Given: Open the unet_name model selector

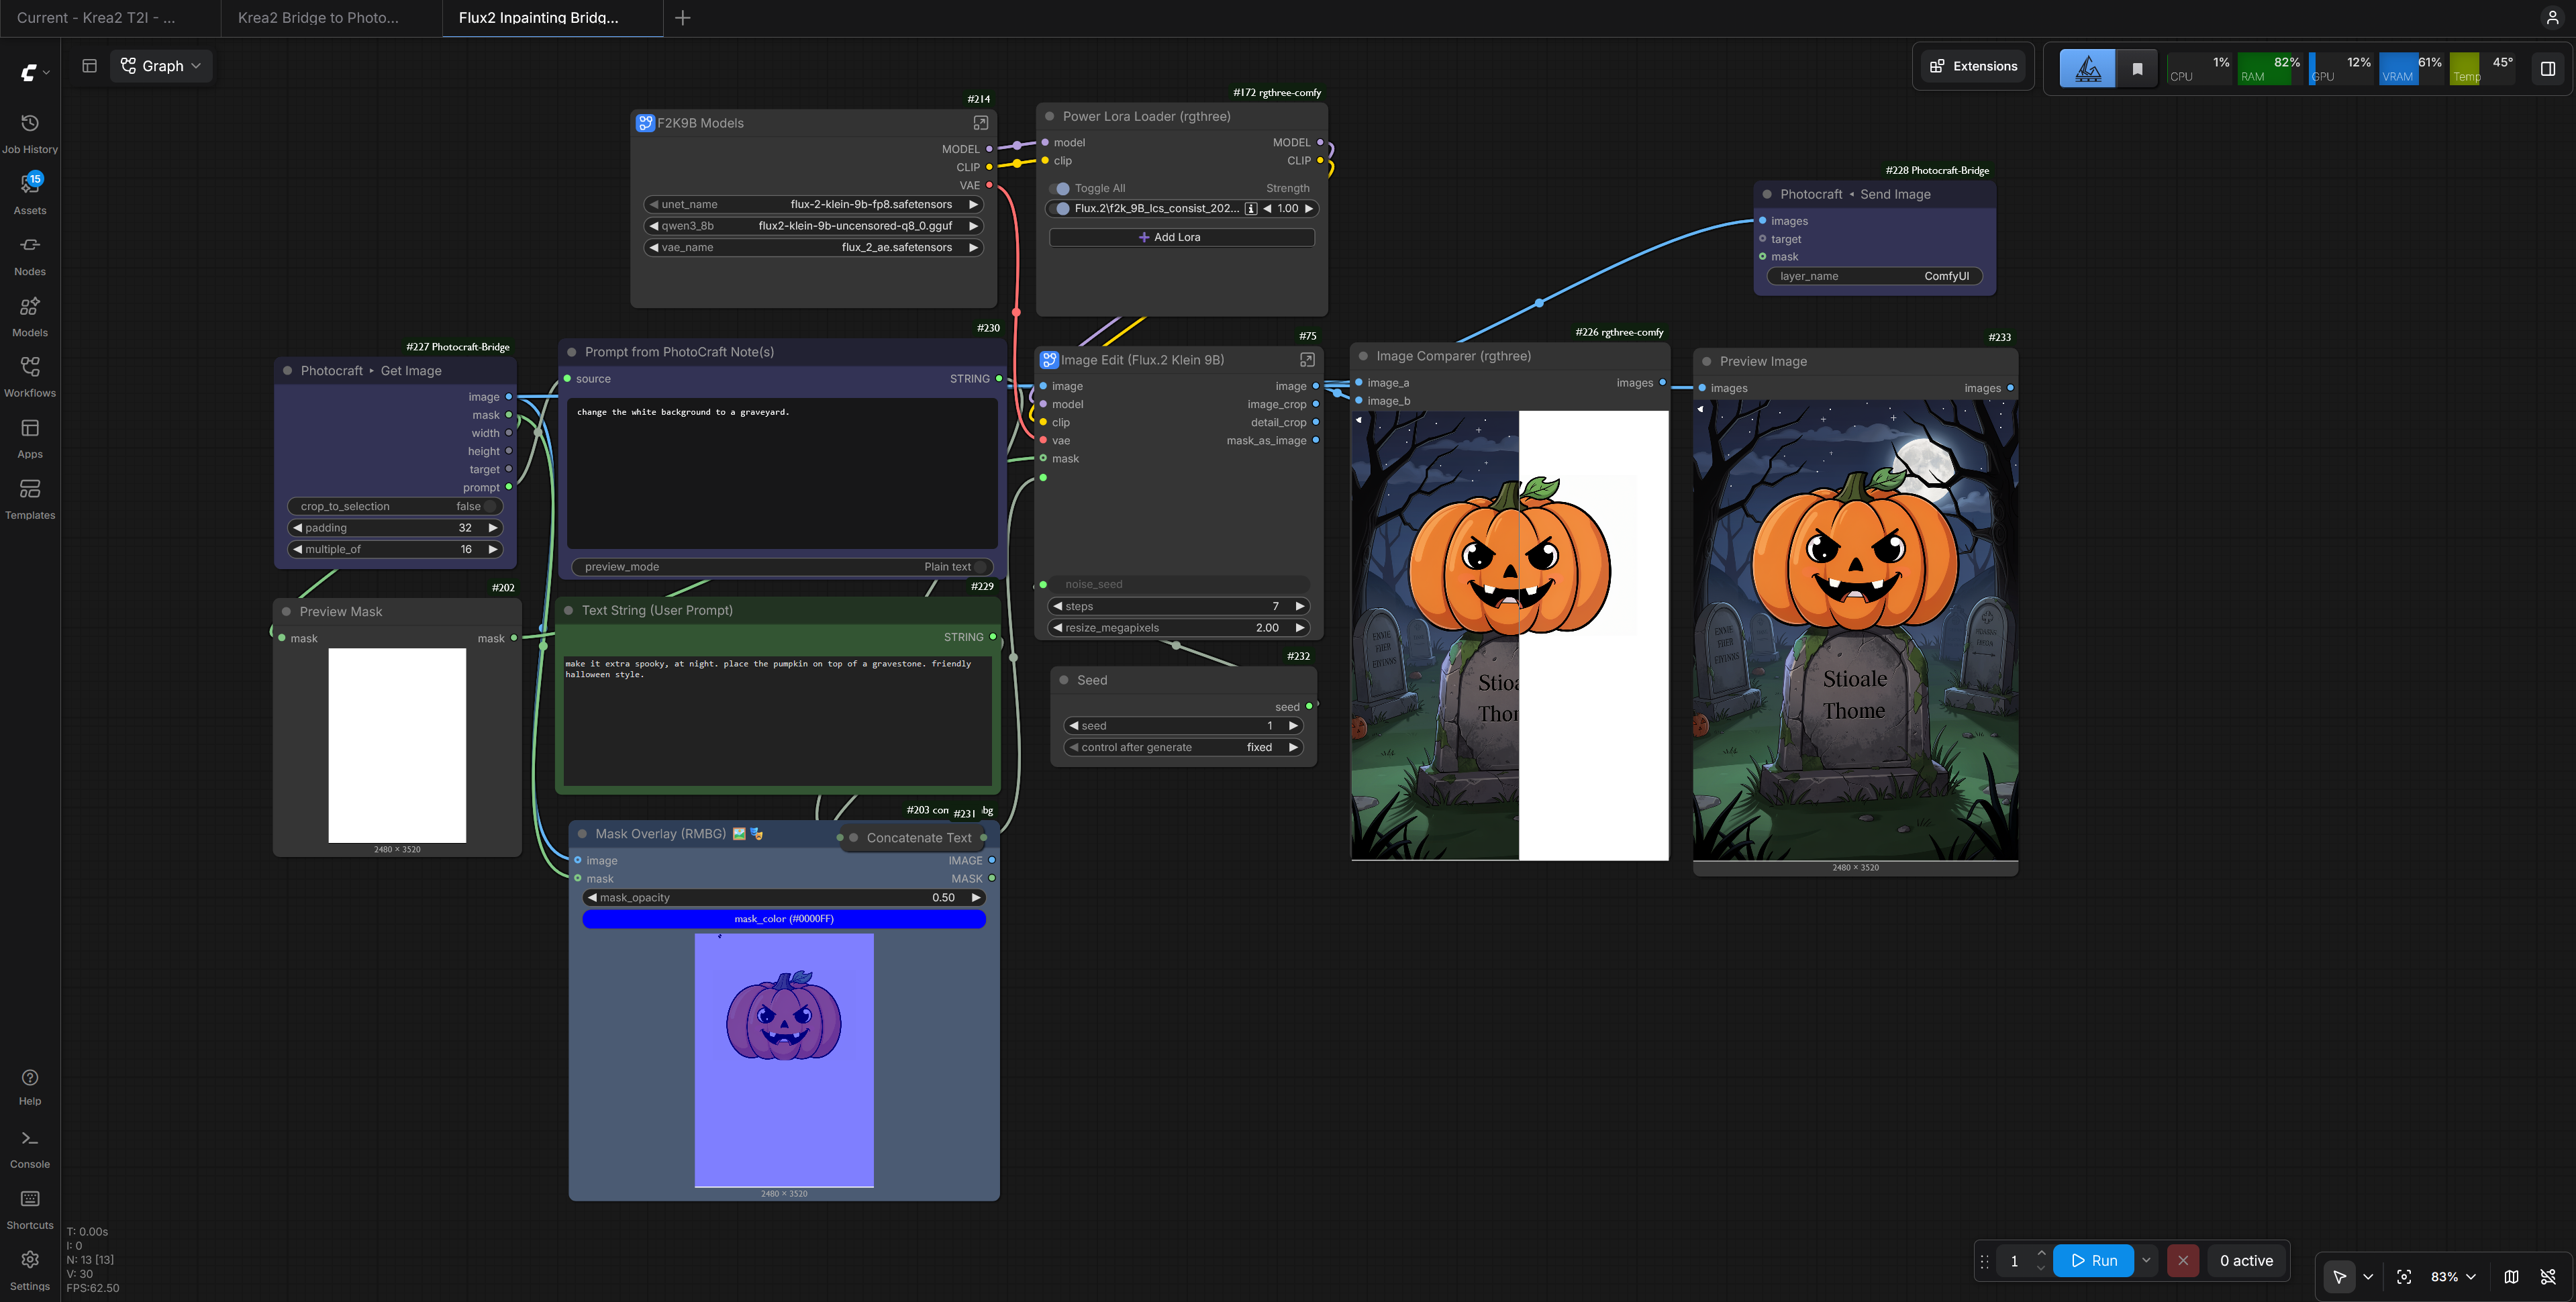Looking at the screenshot, I should click(814, 204).
